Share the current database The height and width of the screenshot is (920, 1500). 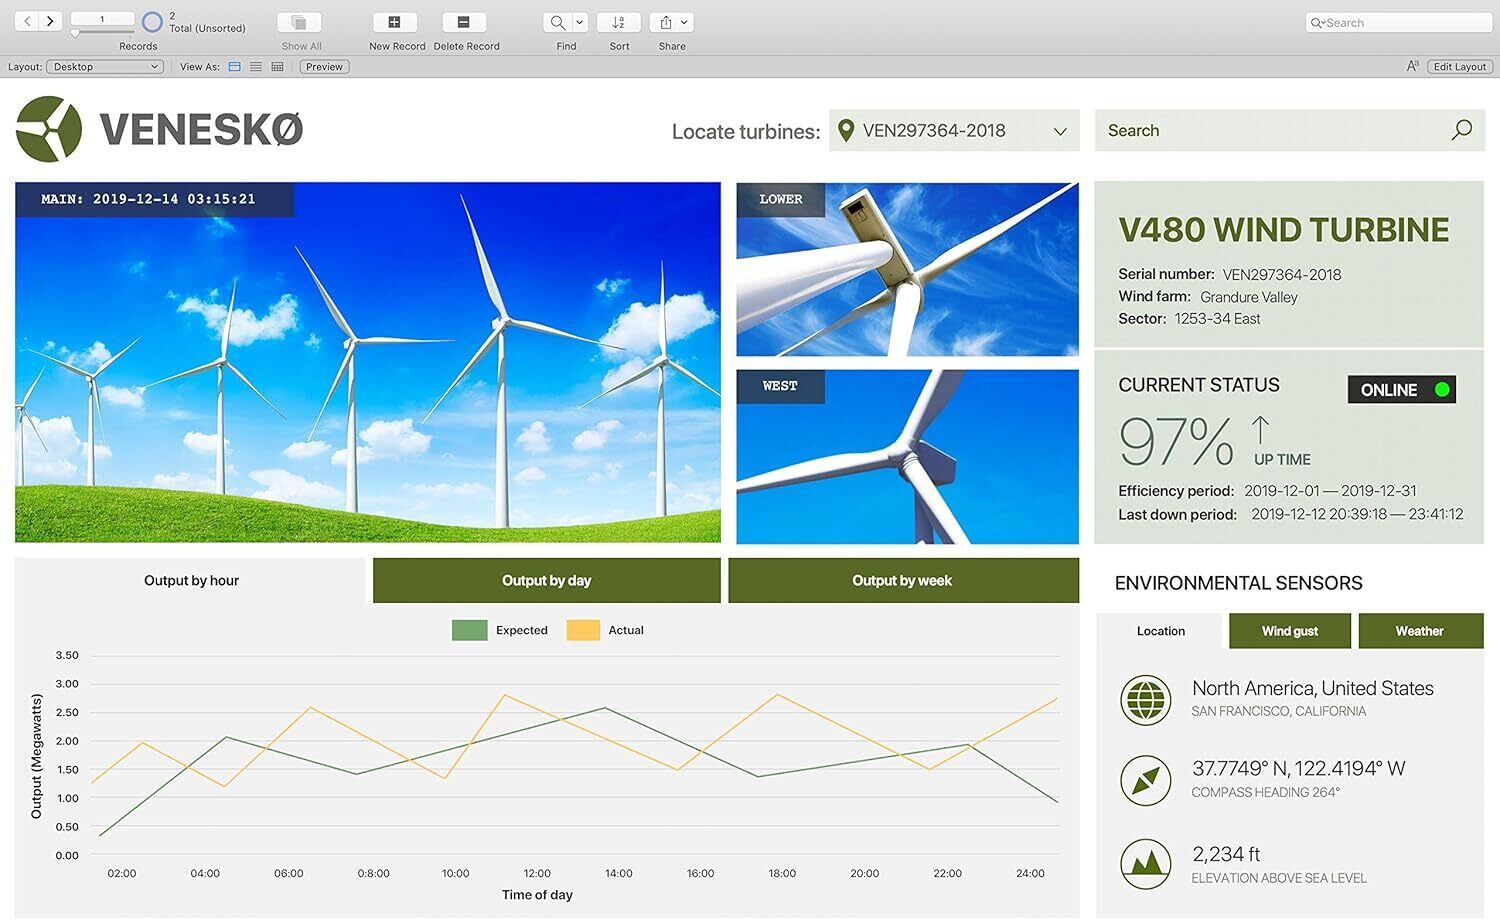(x=666, y=22)
